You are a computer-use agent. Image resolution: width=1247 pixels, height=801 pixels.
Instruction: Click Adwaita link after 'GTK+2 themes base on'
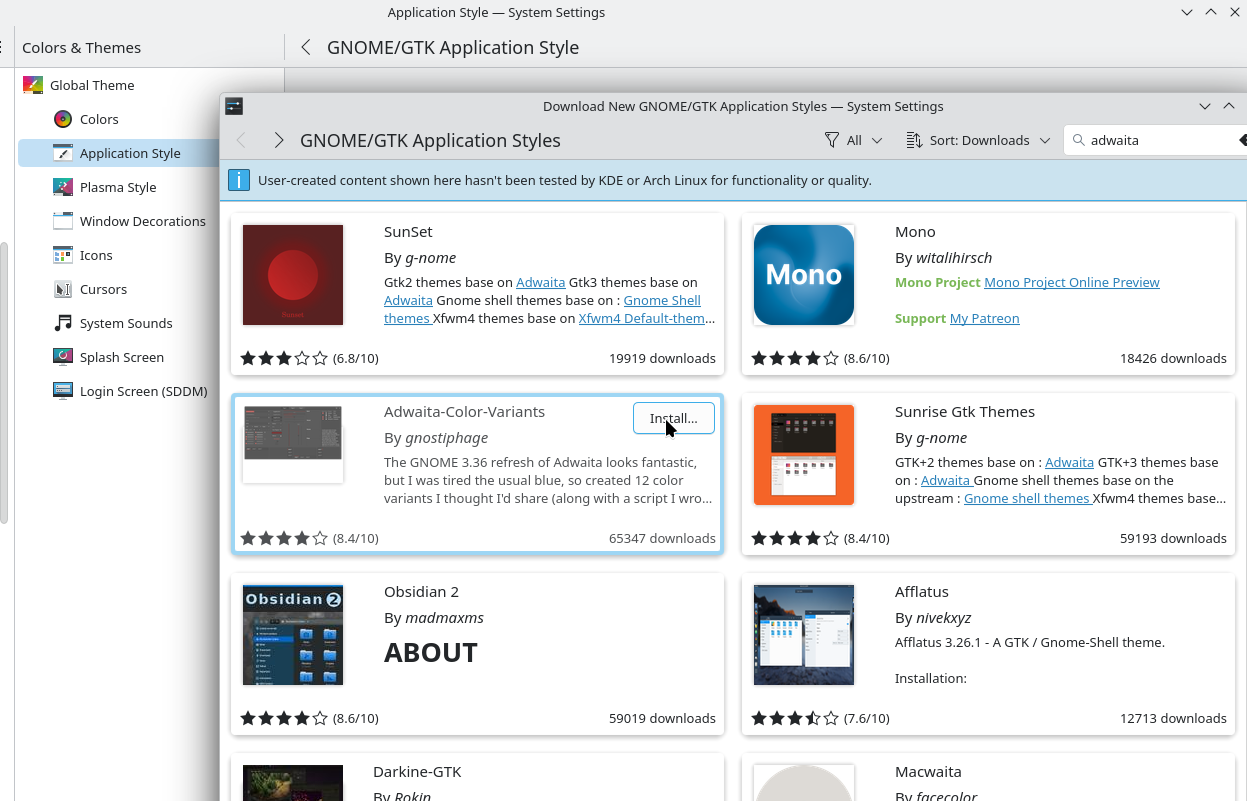click(1069, 462)
